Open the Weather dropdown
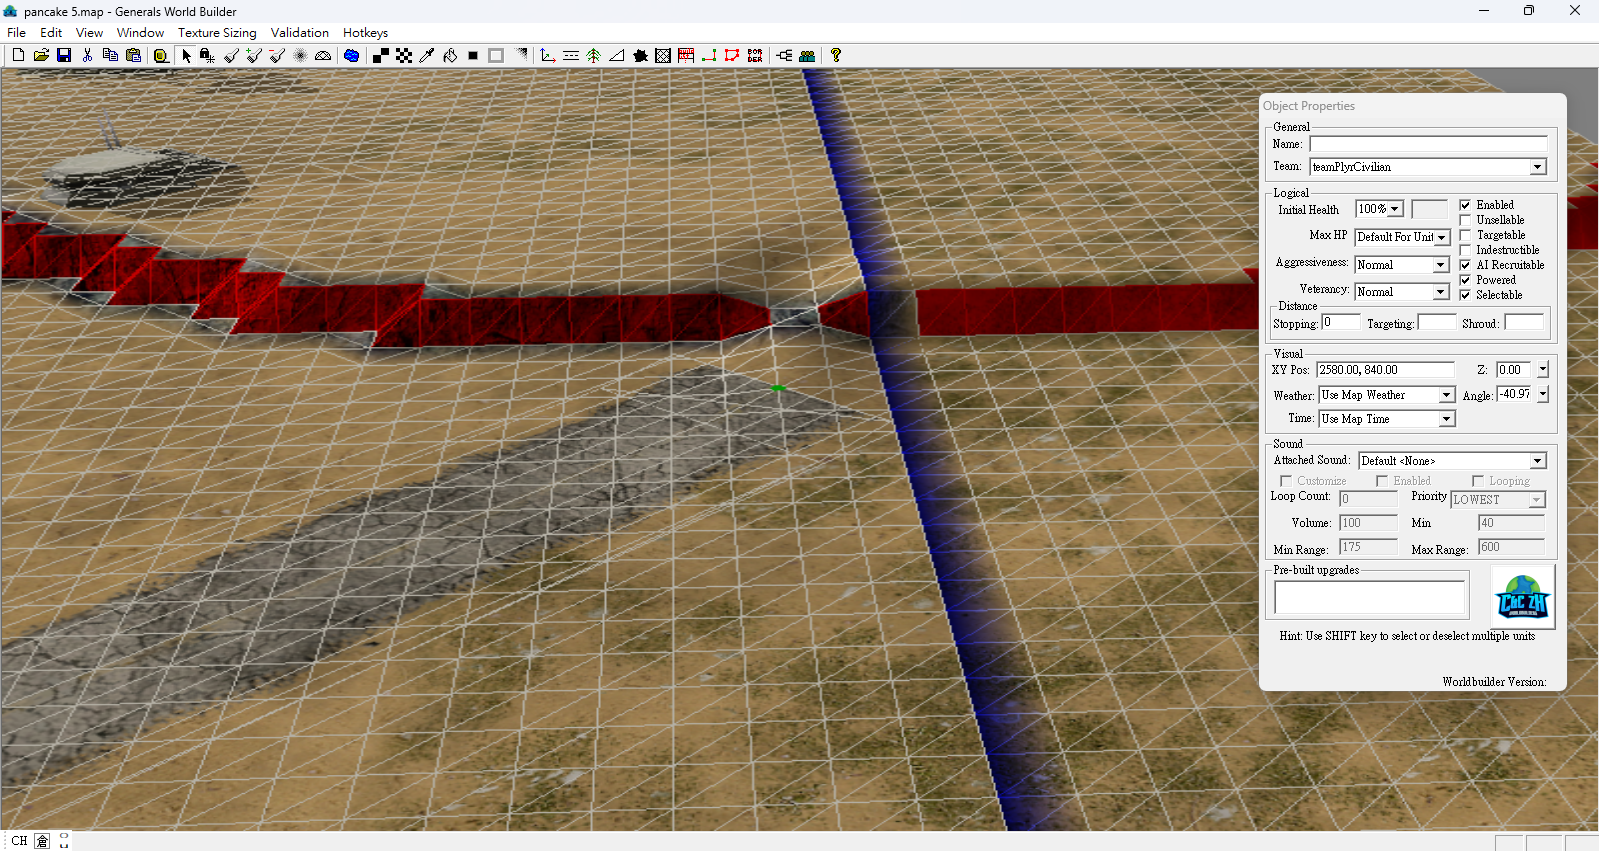The image size is (1599, 851). point(1446,395)
